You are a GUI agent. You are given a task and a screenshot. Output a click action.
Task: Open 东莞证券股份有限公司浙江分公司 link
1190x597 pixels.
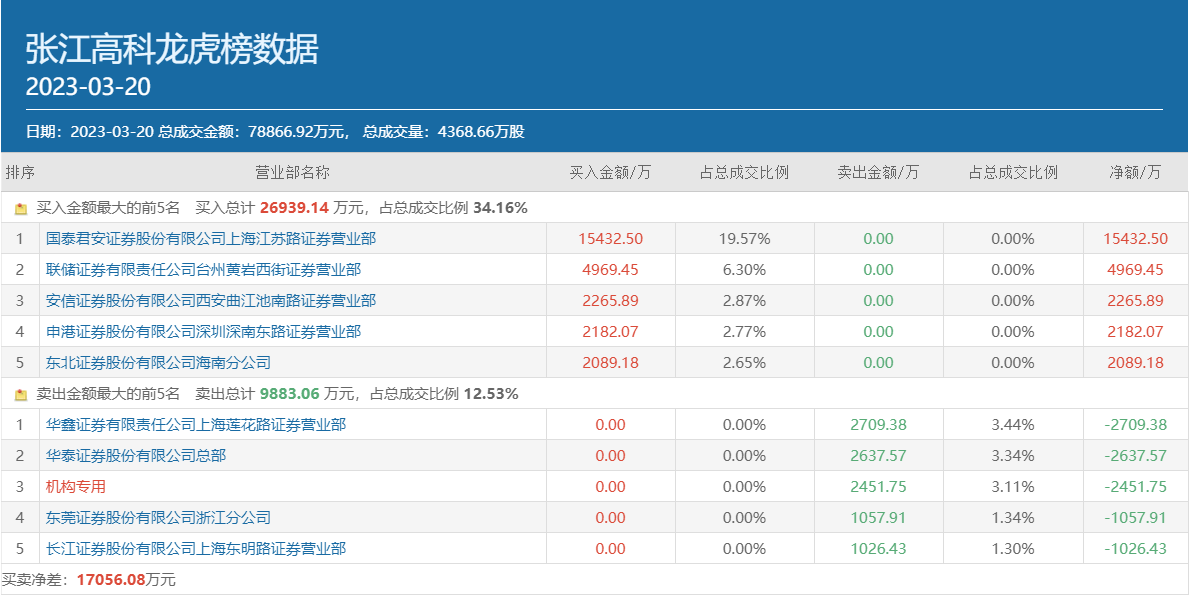click(158, 518)
